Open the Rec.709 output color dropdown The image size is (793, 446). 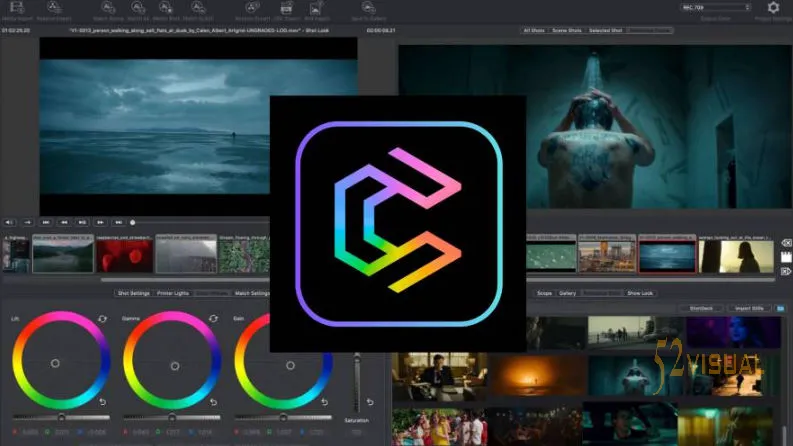click(x=715, y=8)
